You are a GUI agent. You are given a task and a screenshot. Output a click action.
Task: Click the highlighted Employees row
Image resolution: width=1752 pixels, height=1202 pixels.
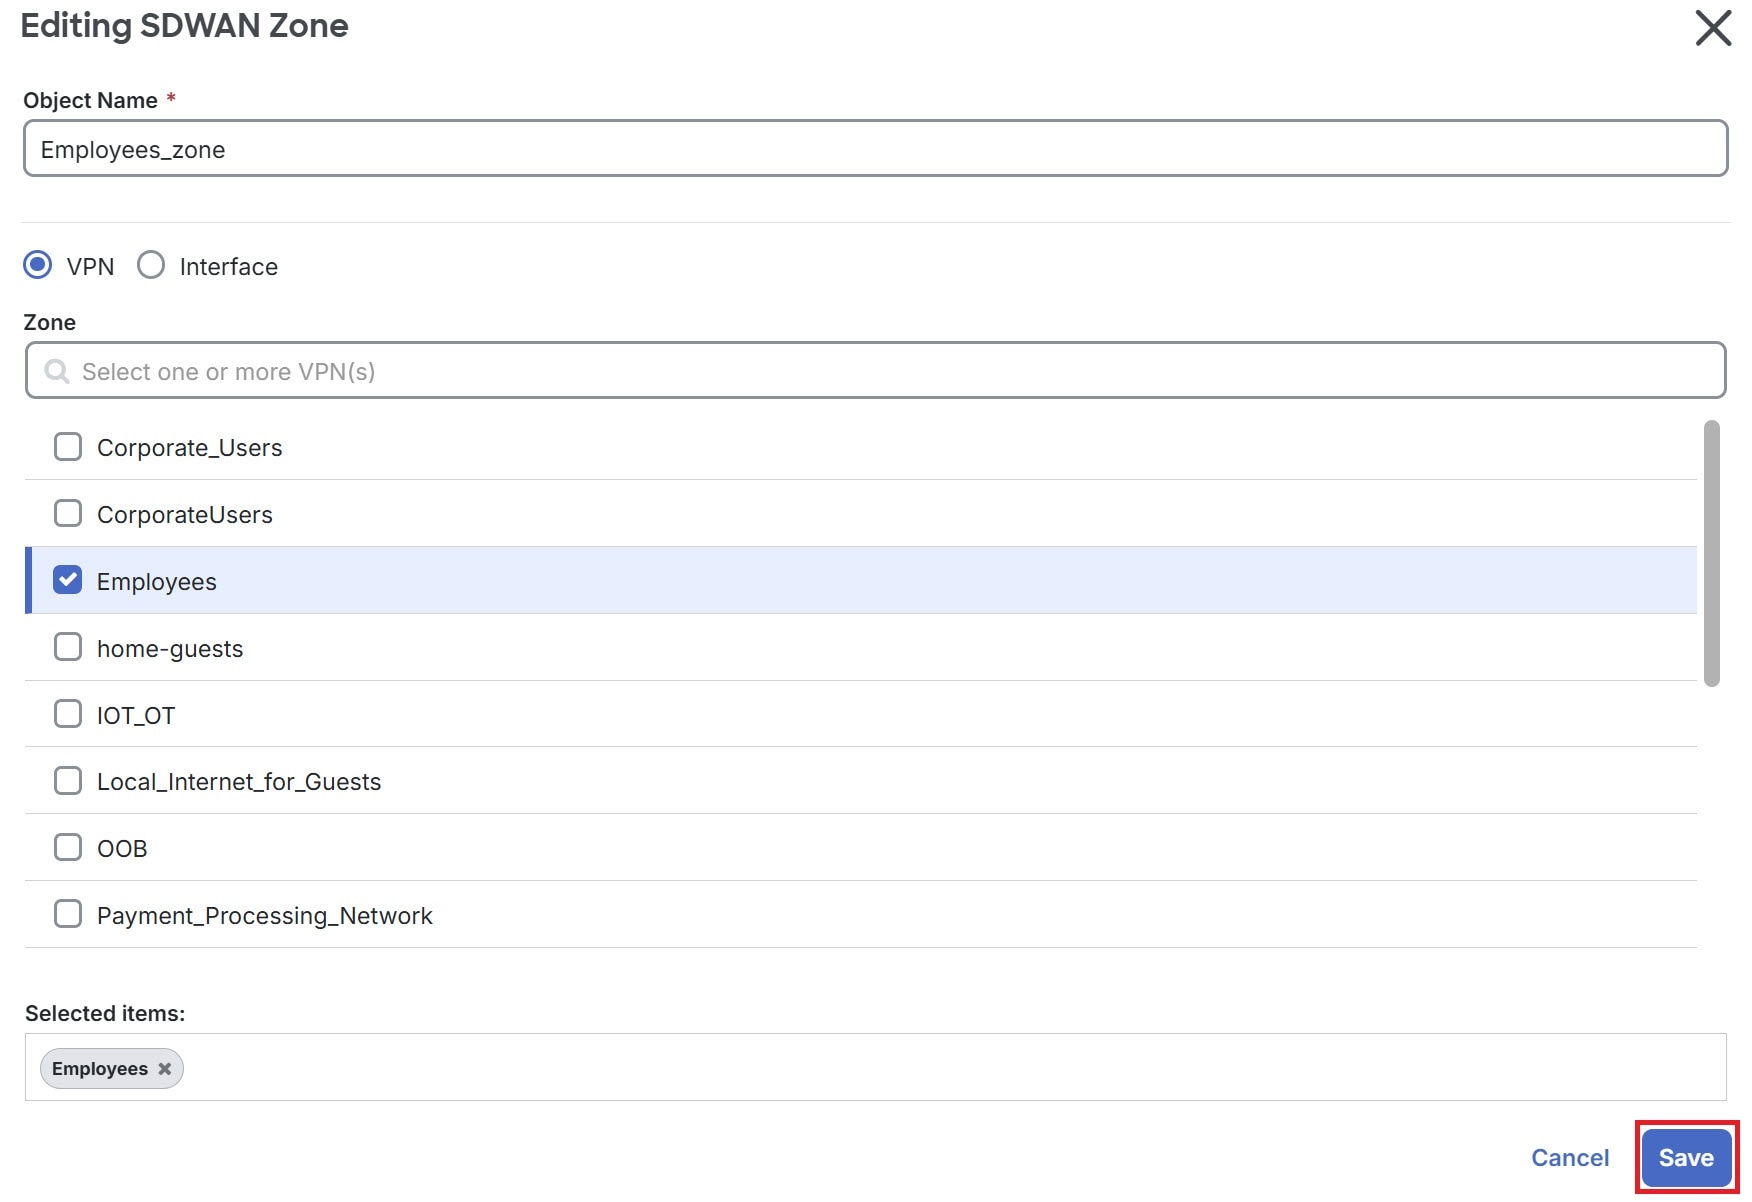[x=400, y=580]
